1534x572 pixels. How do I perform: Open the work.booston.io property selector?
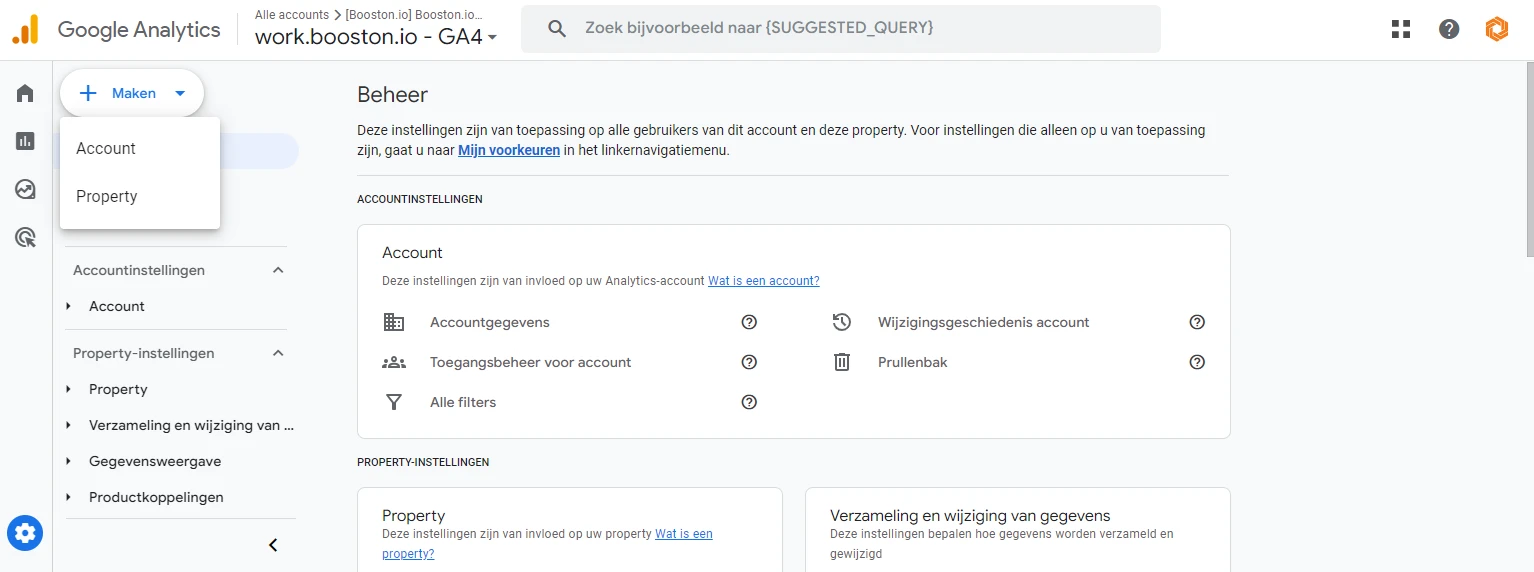tap(376, 37)
